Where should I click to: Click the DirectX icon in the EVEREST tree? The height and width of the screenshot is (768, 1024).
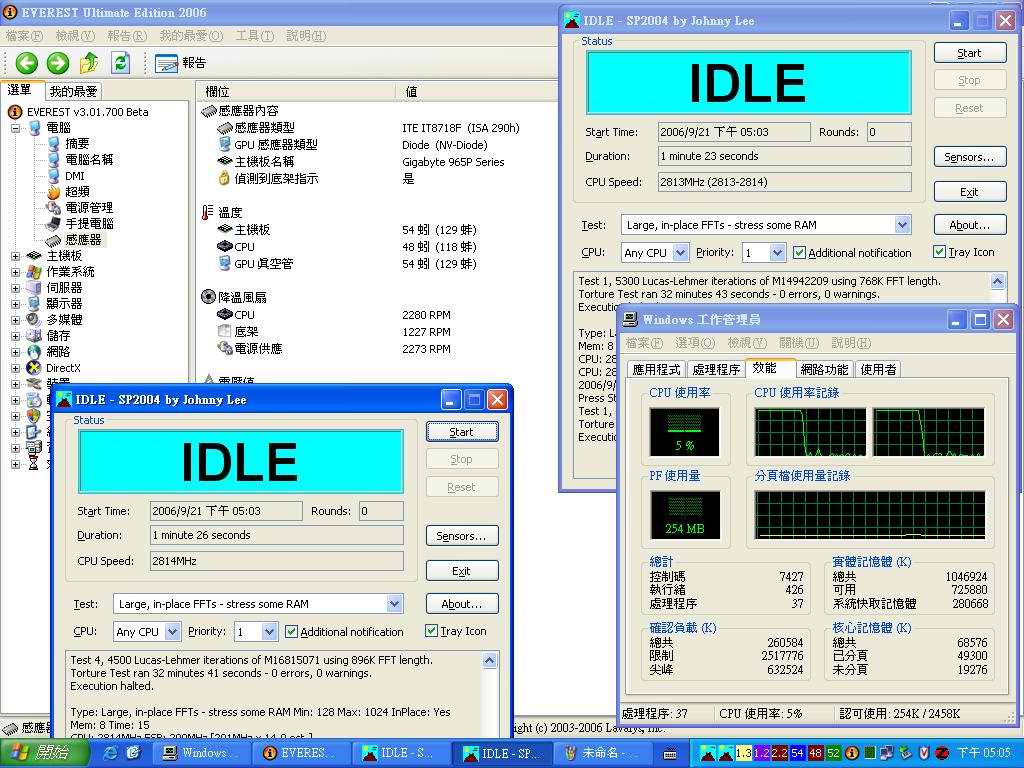coord(35,368)
